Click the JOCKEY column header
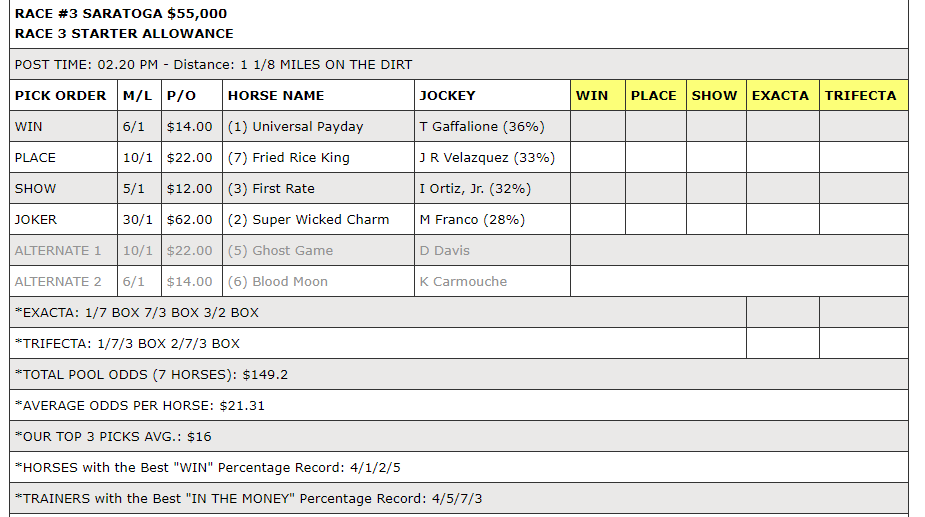The width and height of the screenshot is (925, 517). (x=448, y=96)
